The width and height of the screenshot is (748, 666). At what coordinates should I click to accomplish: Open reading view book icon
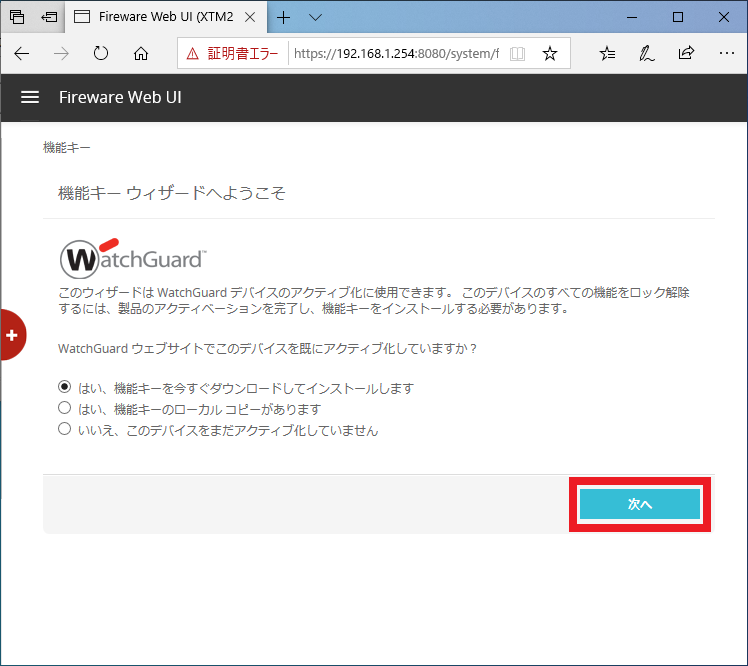517,53
